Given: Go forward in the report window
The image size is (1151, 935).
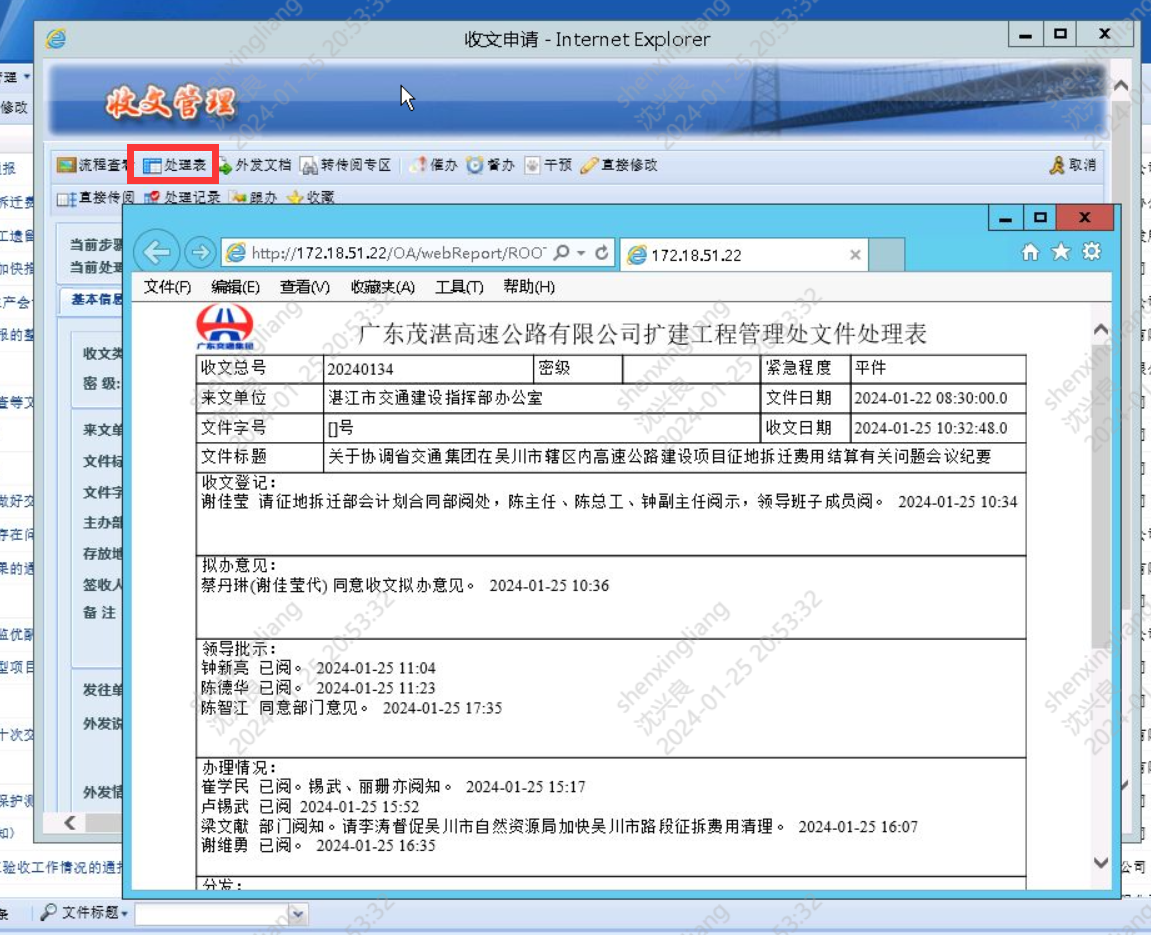Looking at the screenshot, I should [199, 252].
